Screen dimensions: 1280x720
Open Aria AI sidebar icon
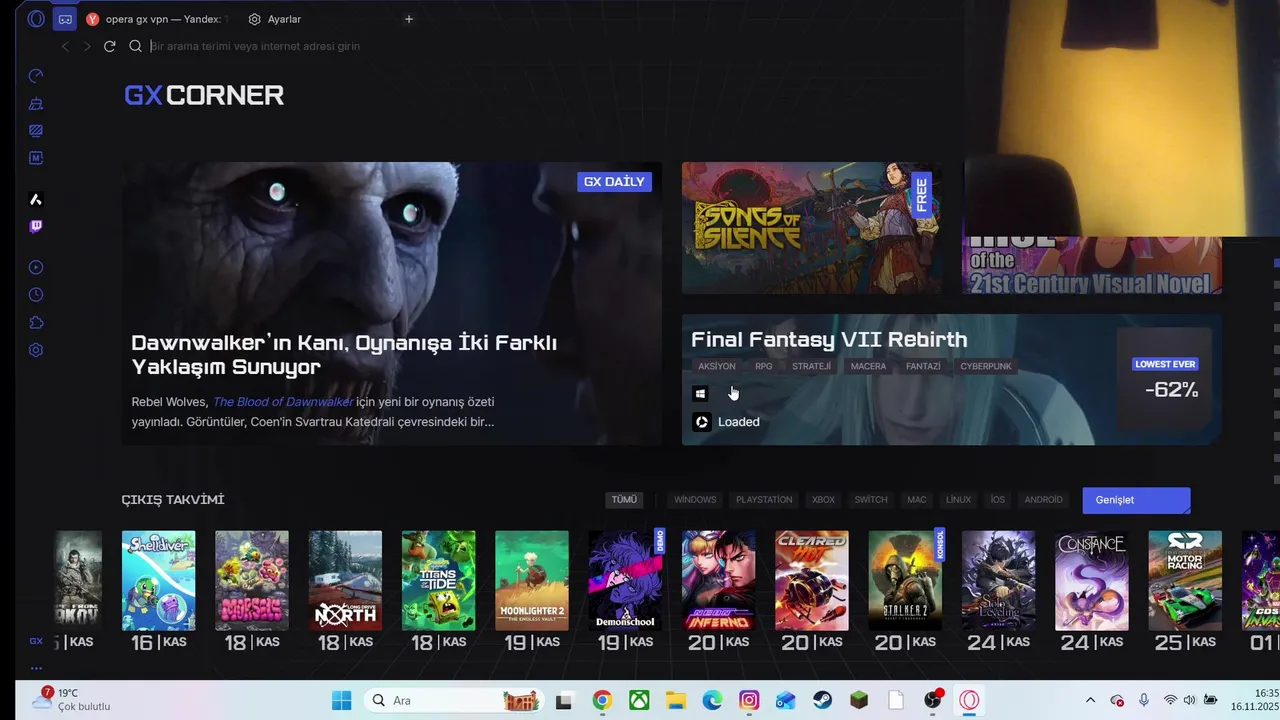pos(36,200)
